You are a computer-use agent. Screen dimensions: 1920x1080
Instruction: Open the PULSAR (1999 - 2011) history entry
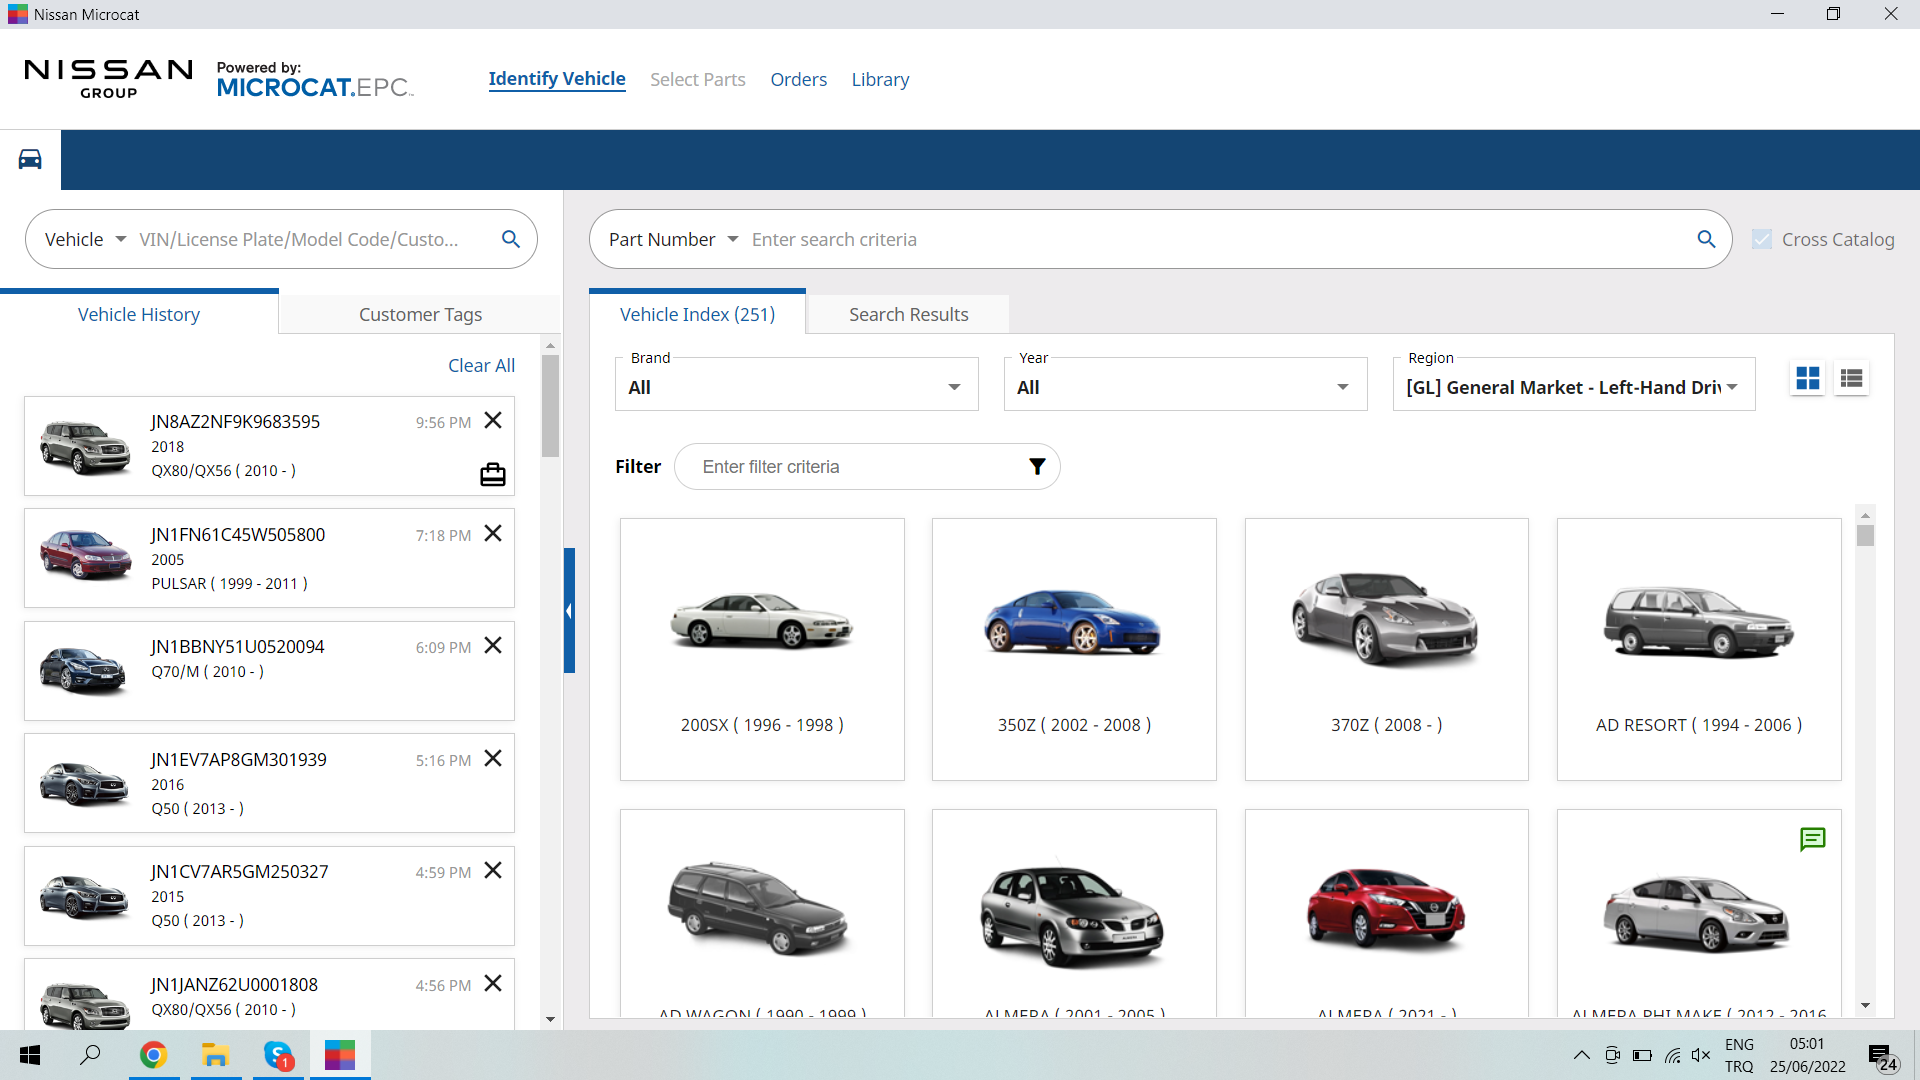click(269, 558)
